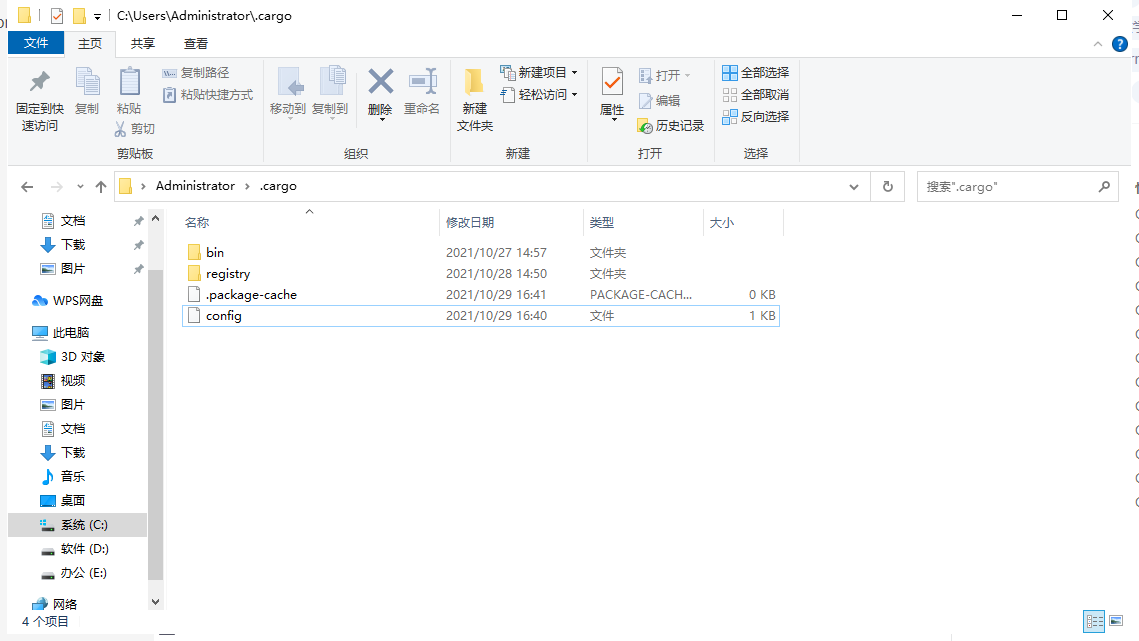Switch to Details view in the status bar
1139x641 pixels.
click(x=1094, y=621)
